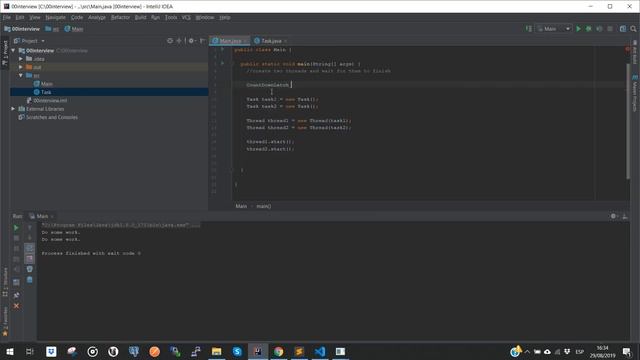Image resolution: width=640 pixels, height=360 pixels.
Task: Close the Main.java tab
Action: tap(245, 41)
